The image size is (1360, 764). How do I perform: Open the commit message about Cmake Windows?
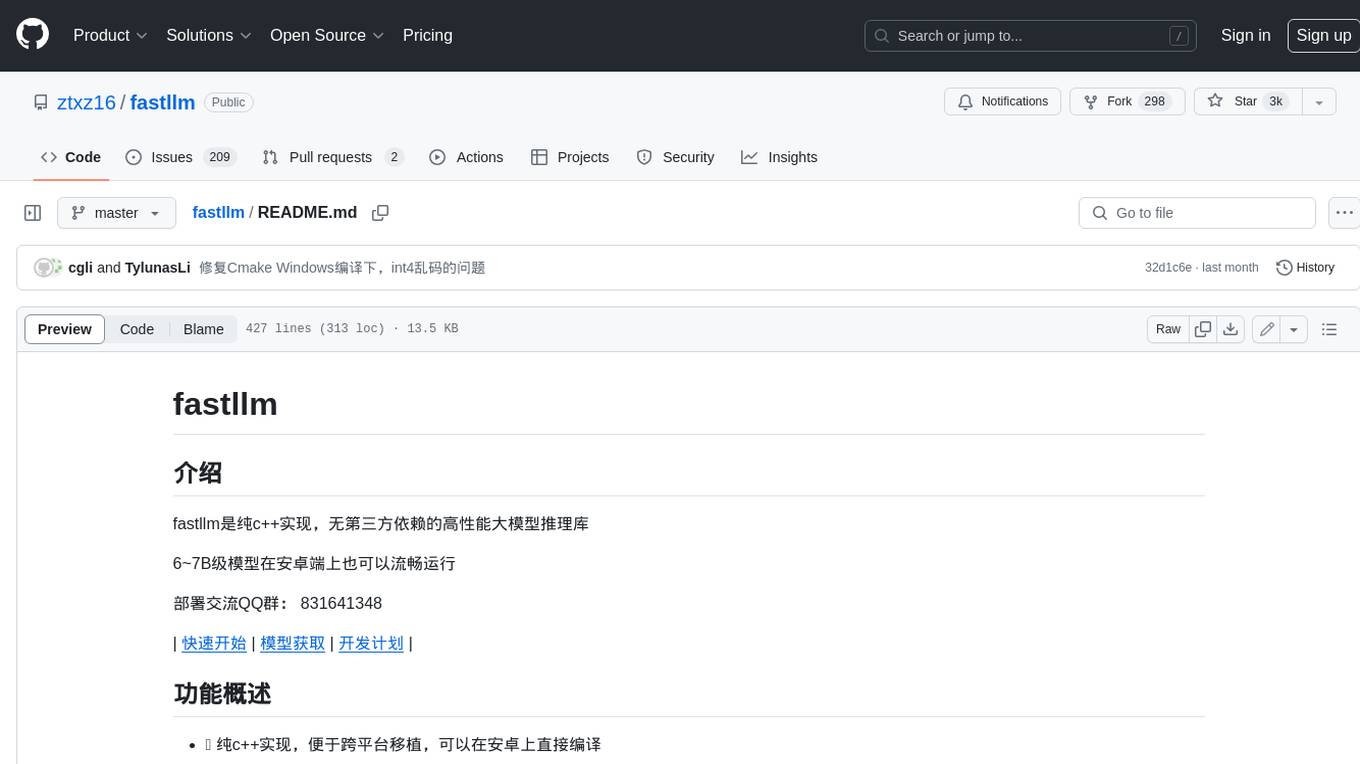(342, 268)
